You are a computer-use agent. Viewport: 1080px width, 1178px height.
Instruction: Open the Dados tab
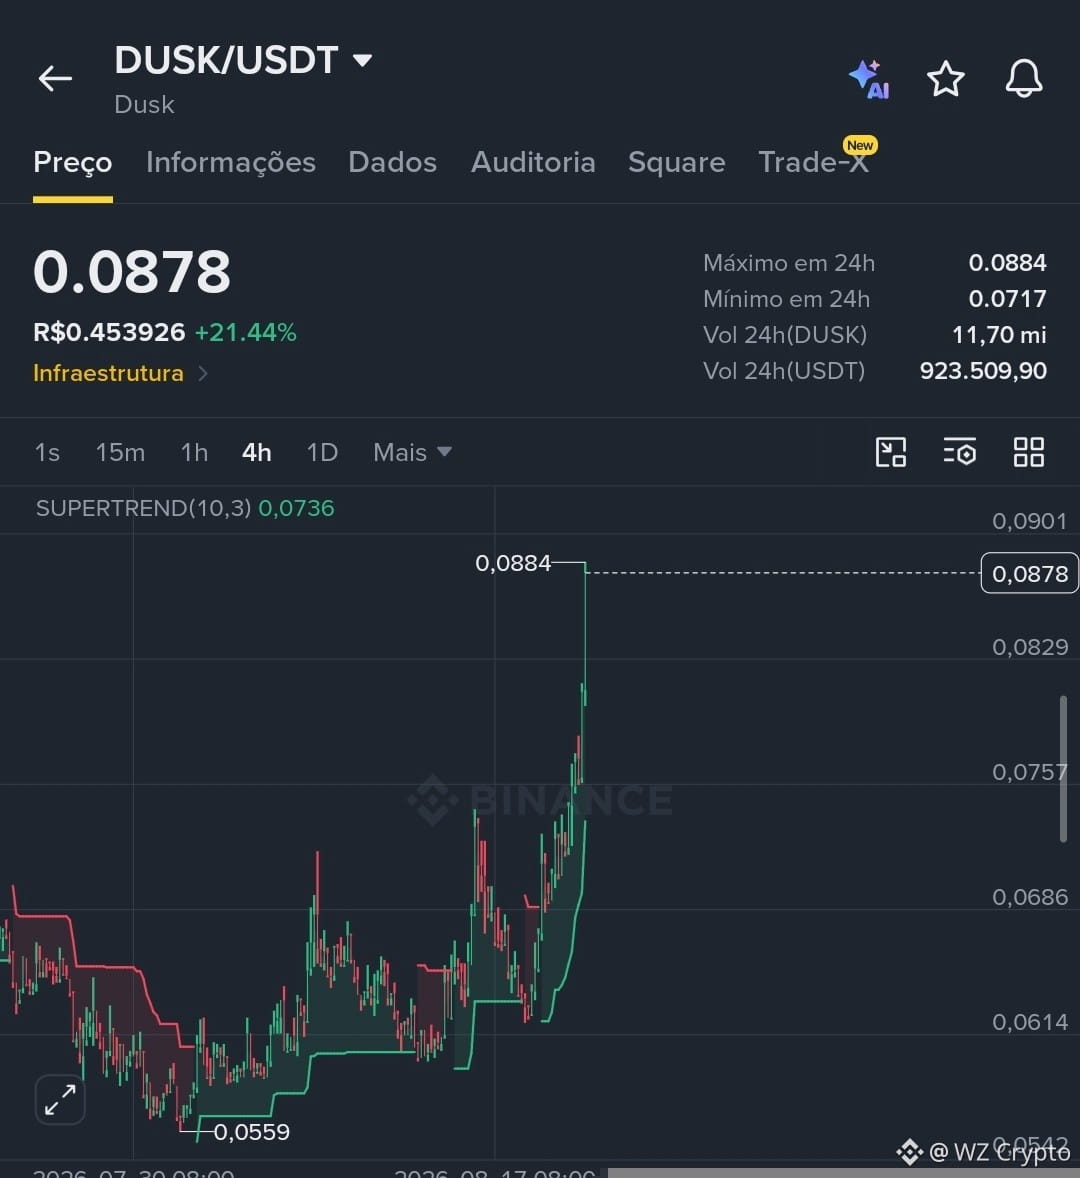392,162
